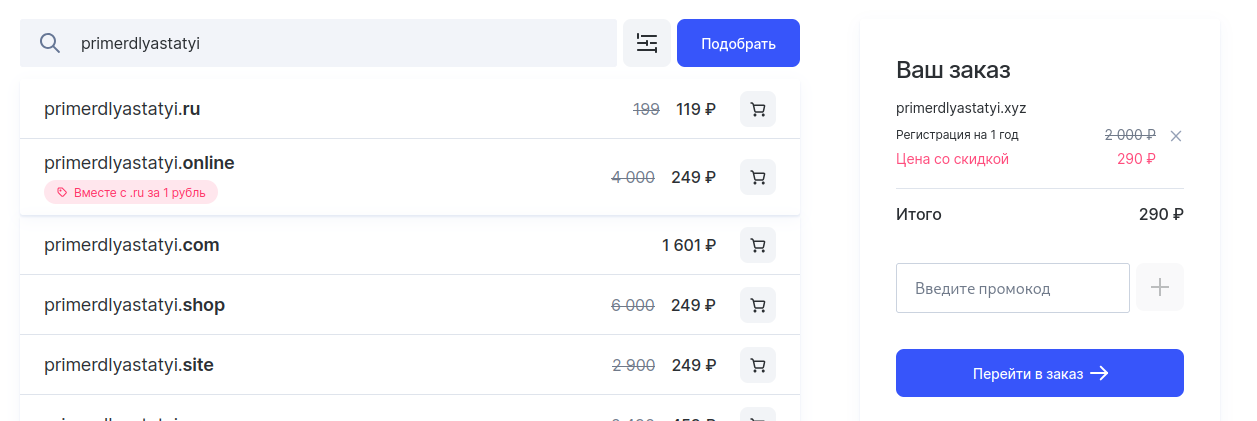The image size is (1257, 421).
Task: Click the 'Вместе с .ru за 1 рубль' badge
Action: pos(131,193)
